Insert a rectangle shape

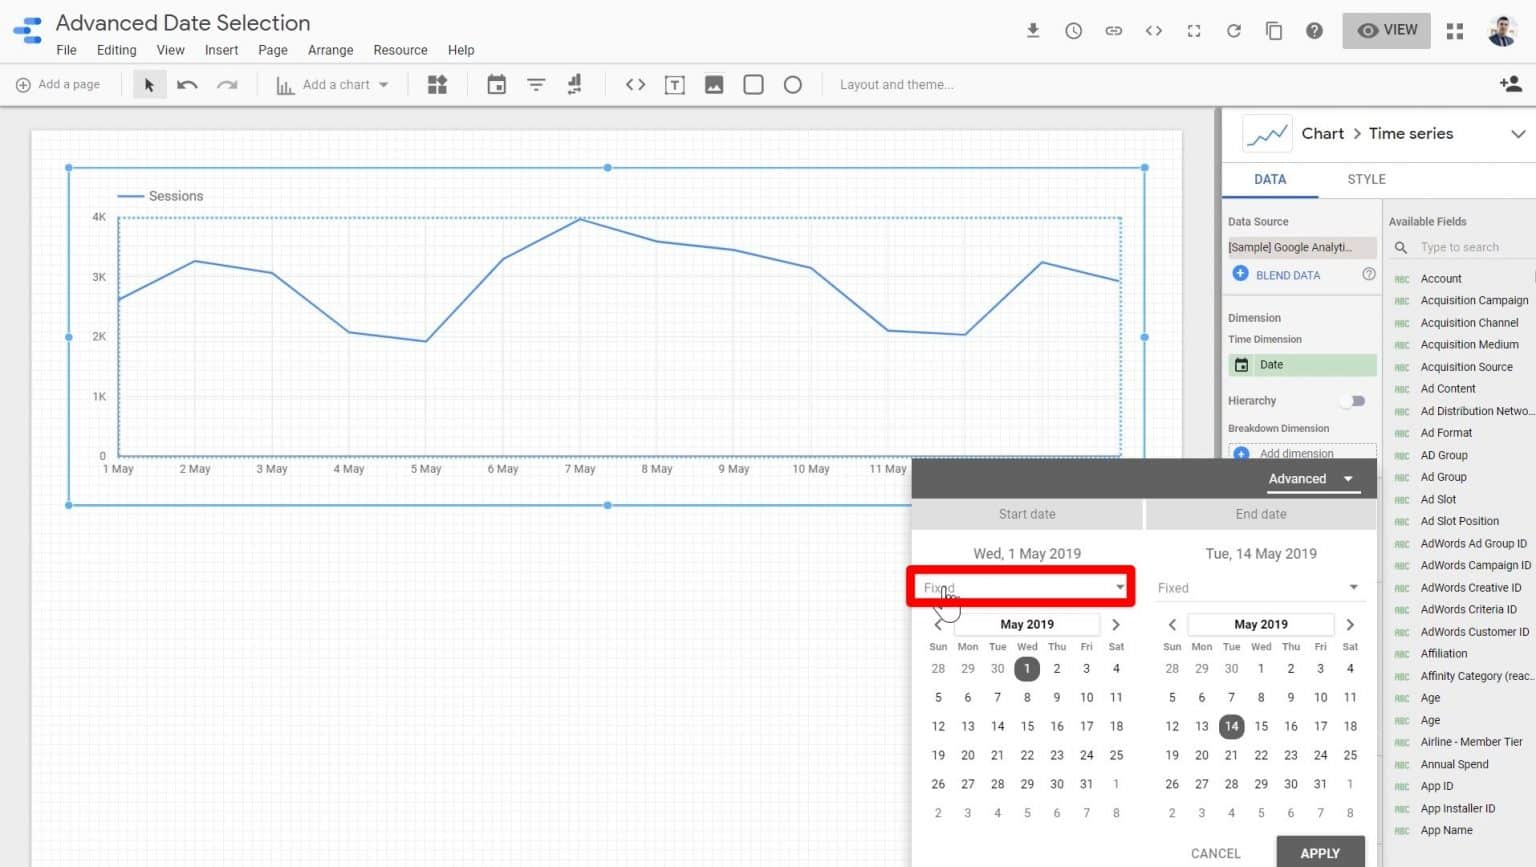753,84
